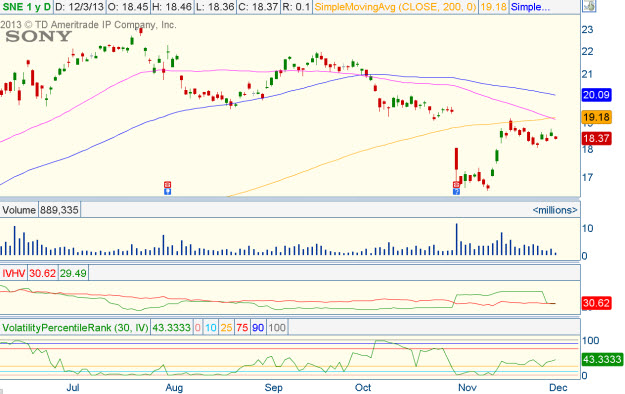Screen dimensions: 625x394
Task: Click the red 30.62 bubble on IVHV axis
Action: (596, 303)
